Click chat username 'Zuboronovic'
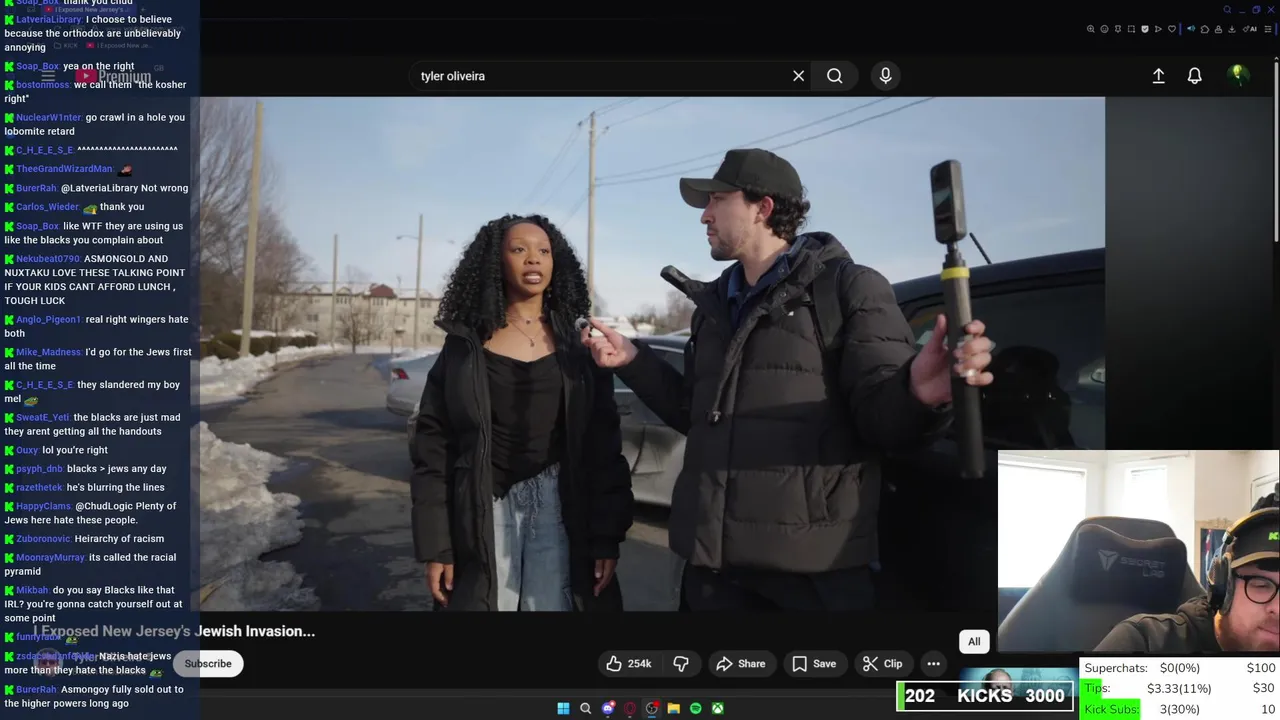Viewport: 1280px width, 720px height. 43,539
